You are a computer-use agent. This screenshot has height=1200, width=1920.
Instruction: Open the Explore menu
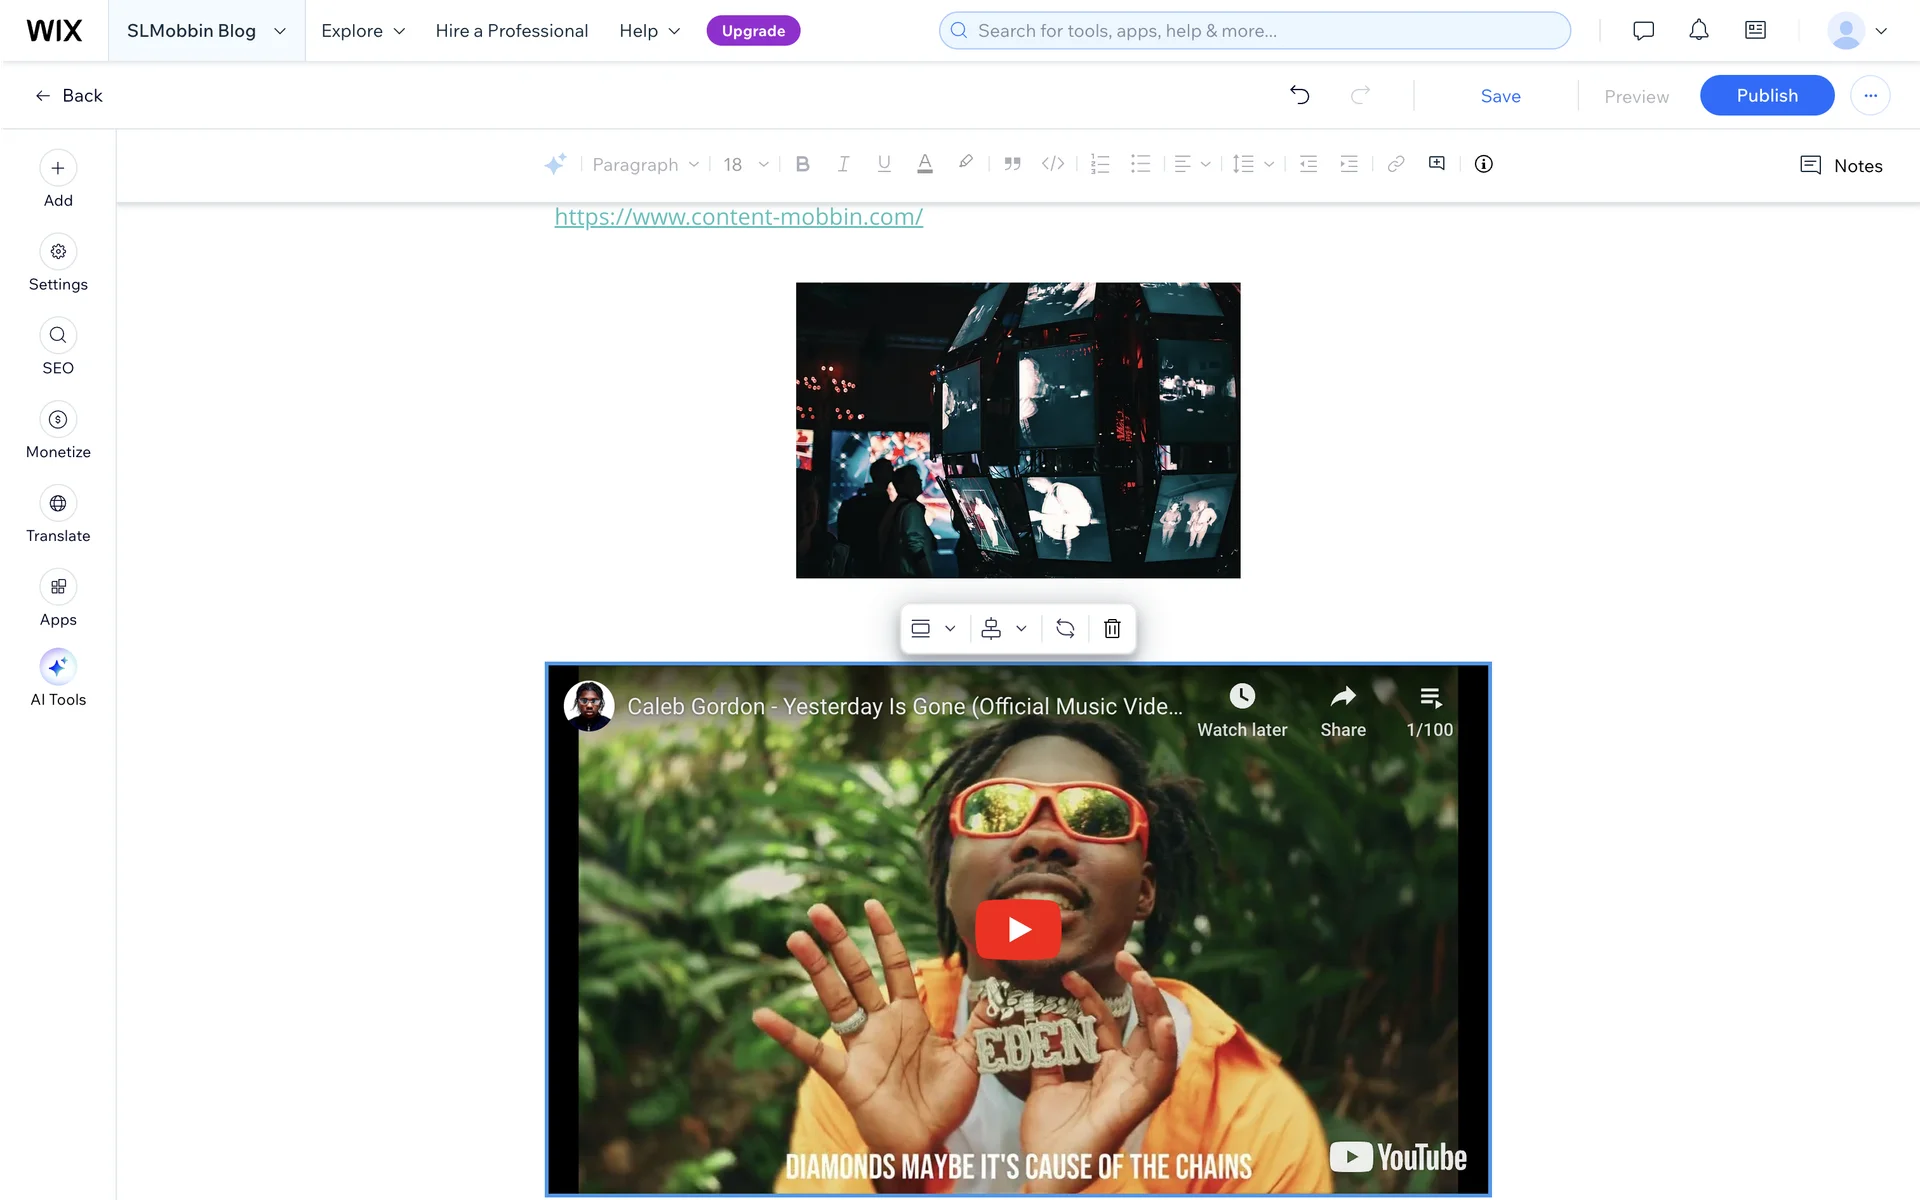pos(363,31)
